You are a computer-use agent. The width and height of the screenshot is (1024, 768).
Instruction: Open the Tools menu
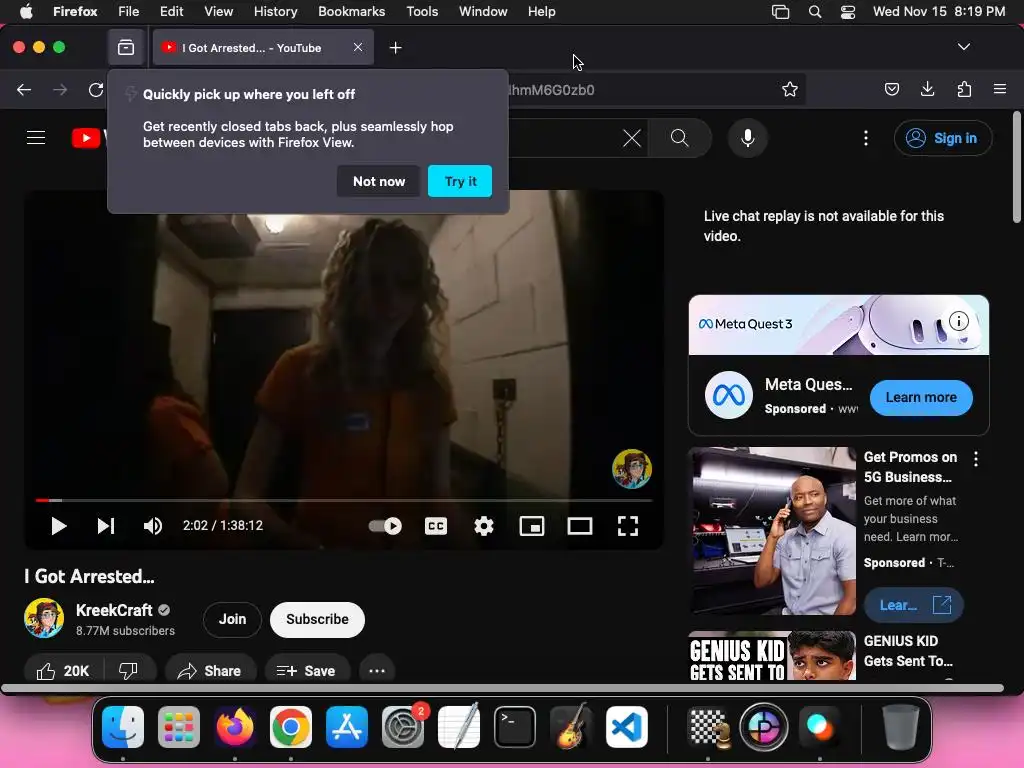pyautogui.click(x=422, y=11)
